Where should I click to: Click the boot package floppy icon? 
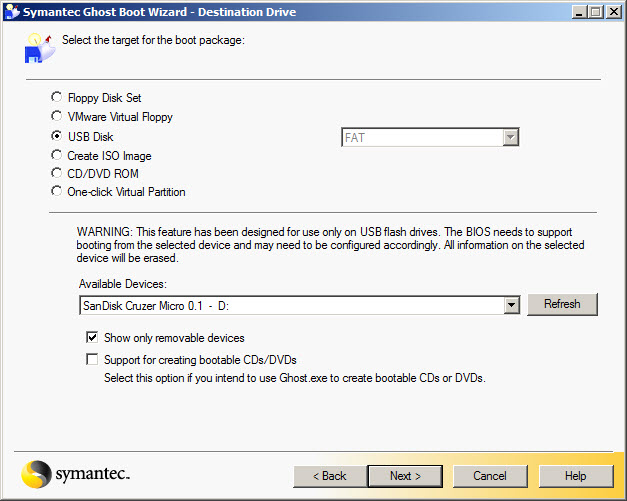(40, 48)
